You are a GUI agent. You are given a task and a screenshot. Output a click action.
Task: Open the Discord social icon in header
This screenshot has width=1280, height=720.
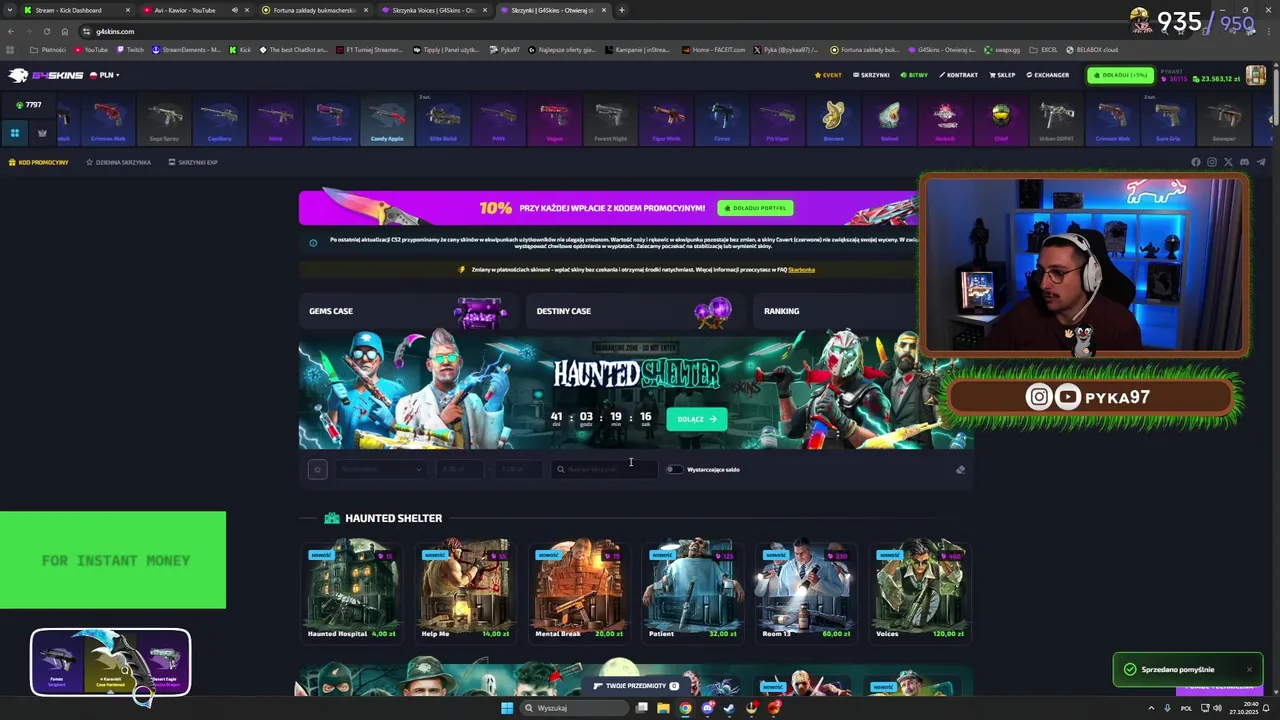click(x=1244, y=162)
